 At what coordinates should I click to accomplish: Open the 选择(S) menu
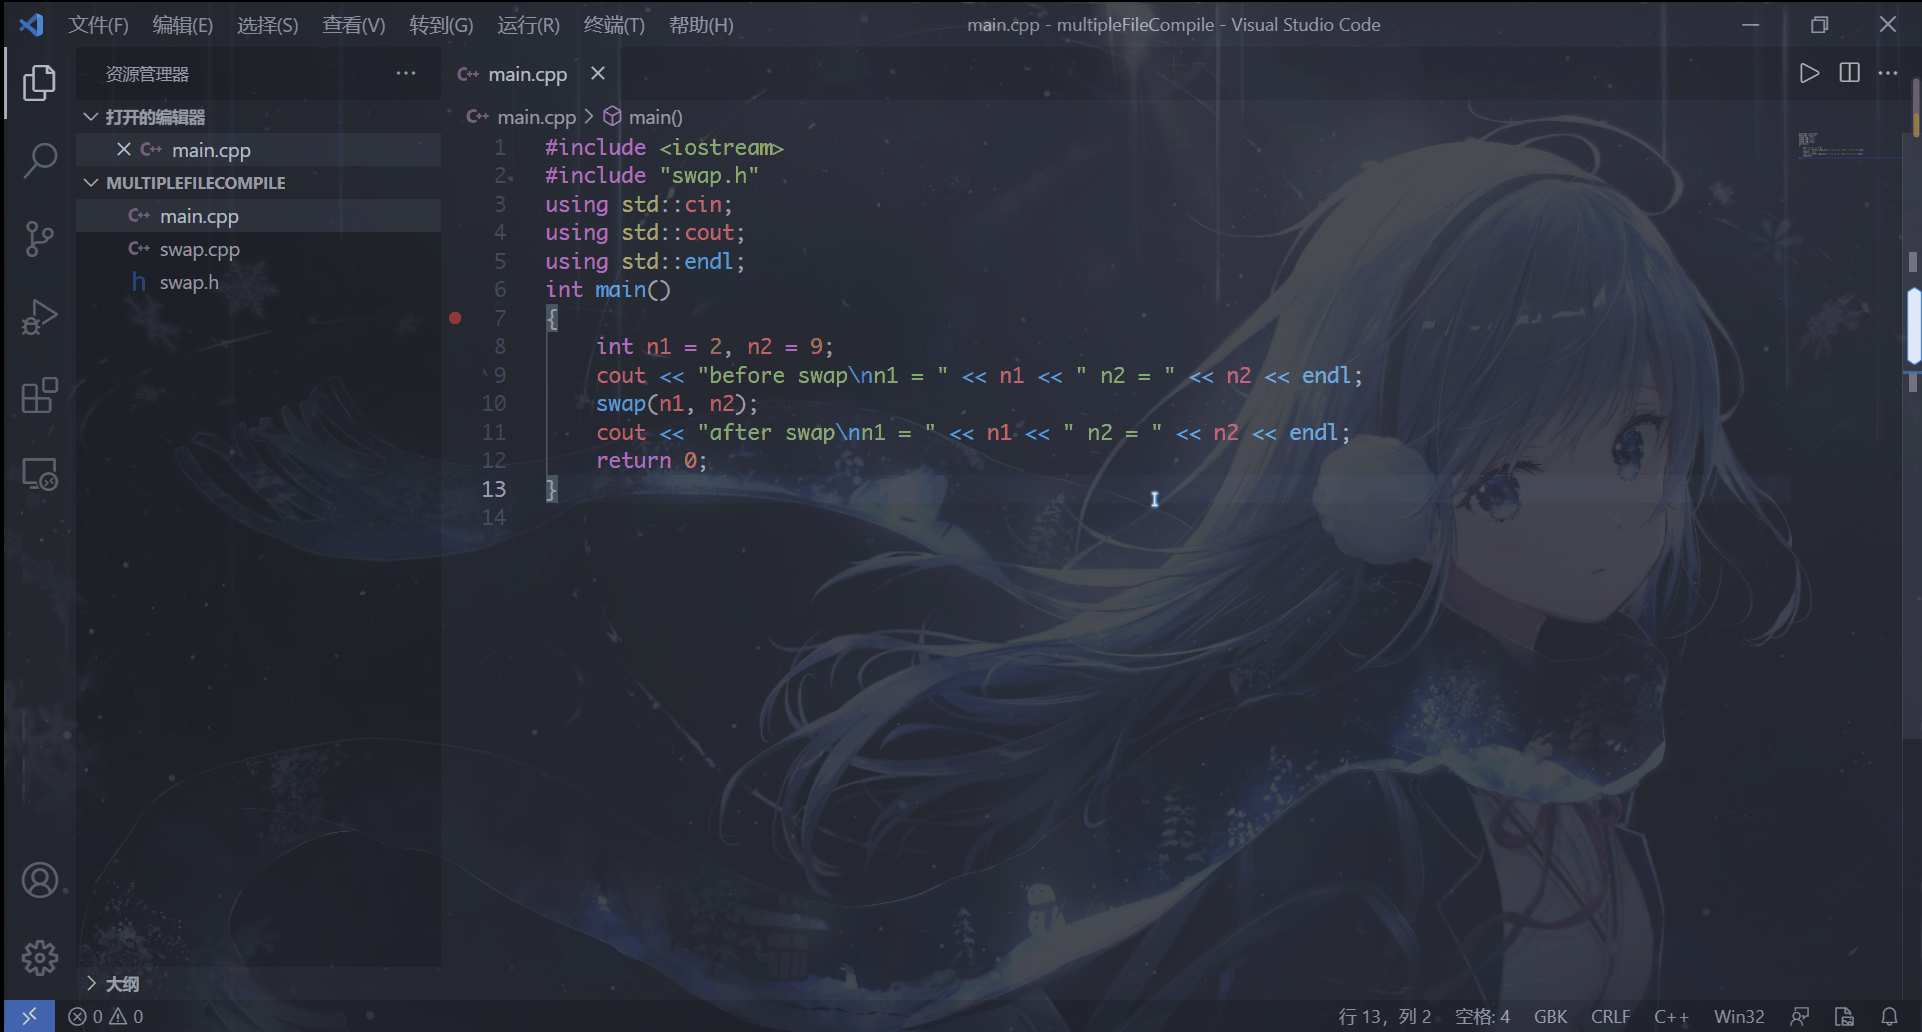pyautogui.click(x=267, y=25)
